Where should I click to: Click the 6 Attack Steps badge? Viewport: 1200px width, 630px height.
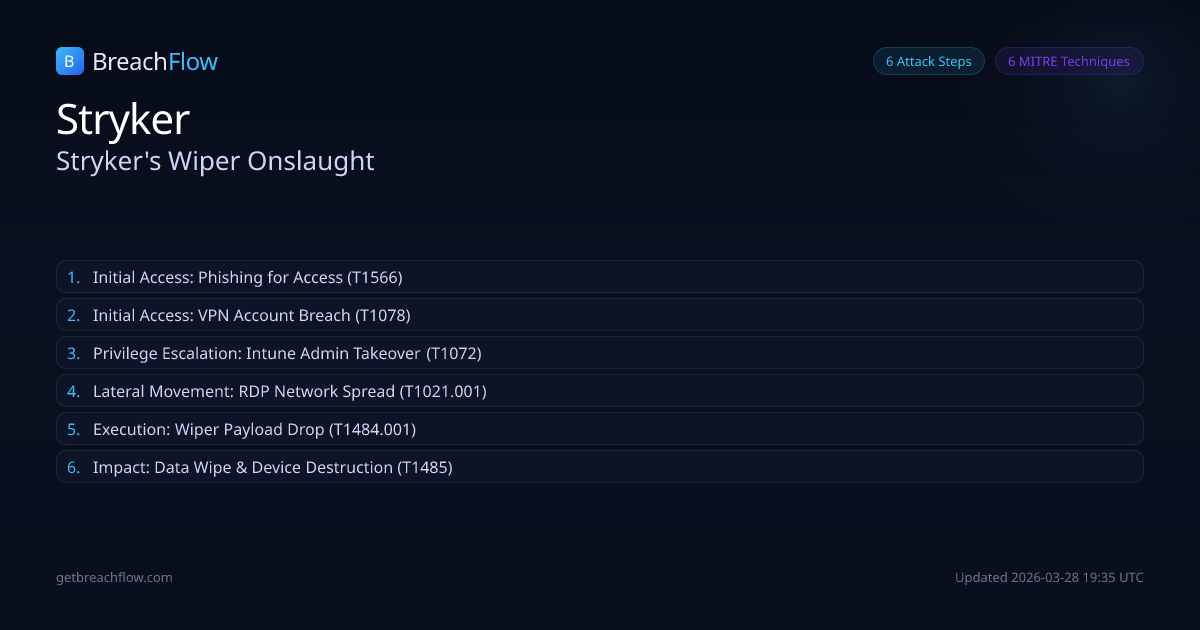point(928,61)
